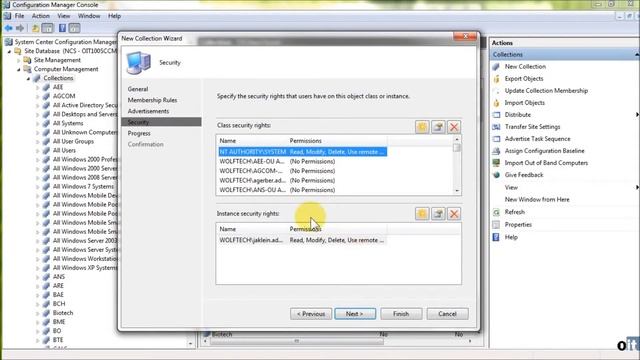640x360 pixels.
Task: Expand the All Systems collection node
Action: click(x=38, y=123)
